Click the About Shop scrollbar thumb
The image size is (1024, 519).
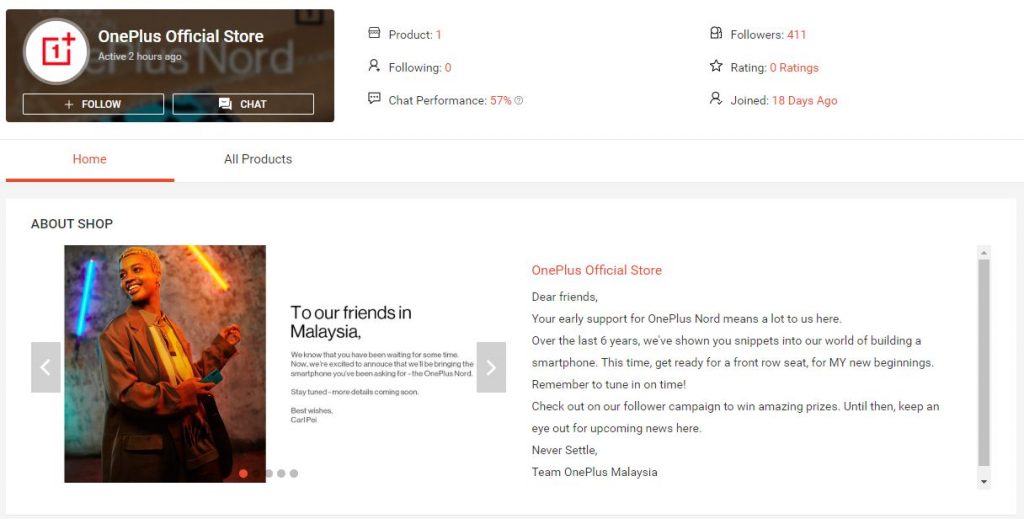[984, 363]
